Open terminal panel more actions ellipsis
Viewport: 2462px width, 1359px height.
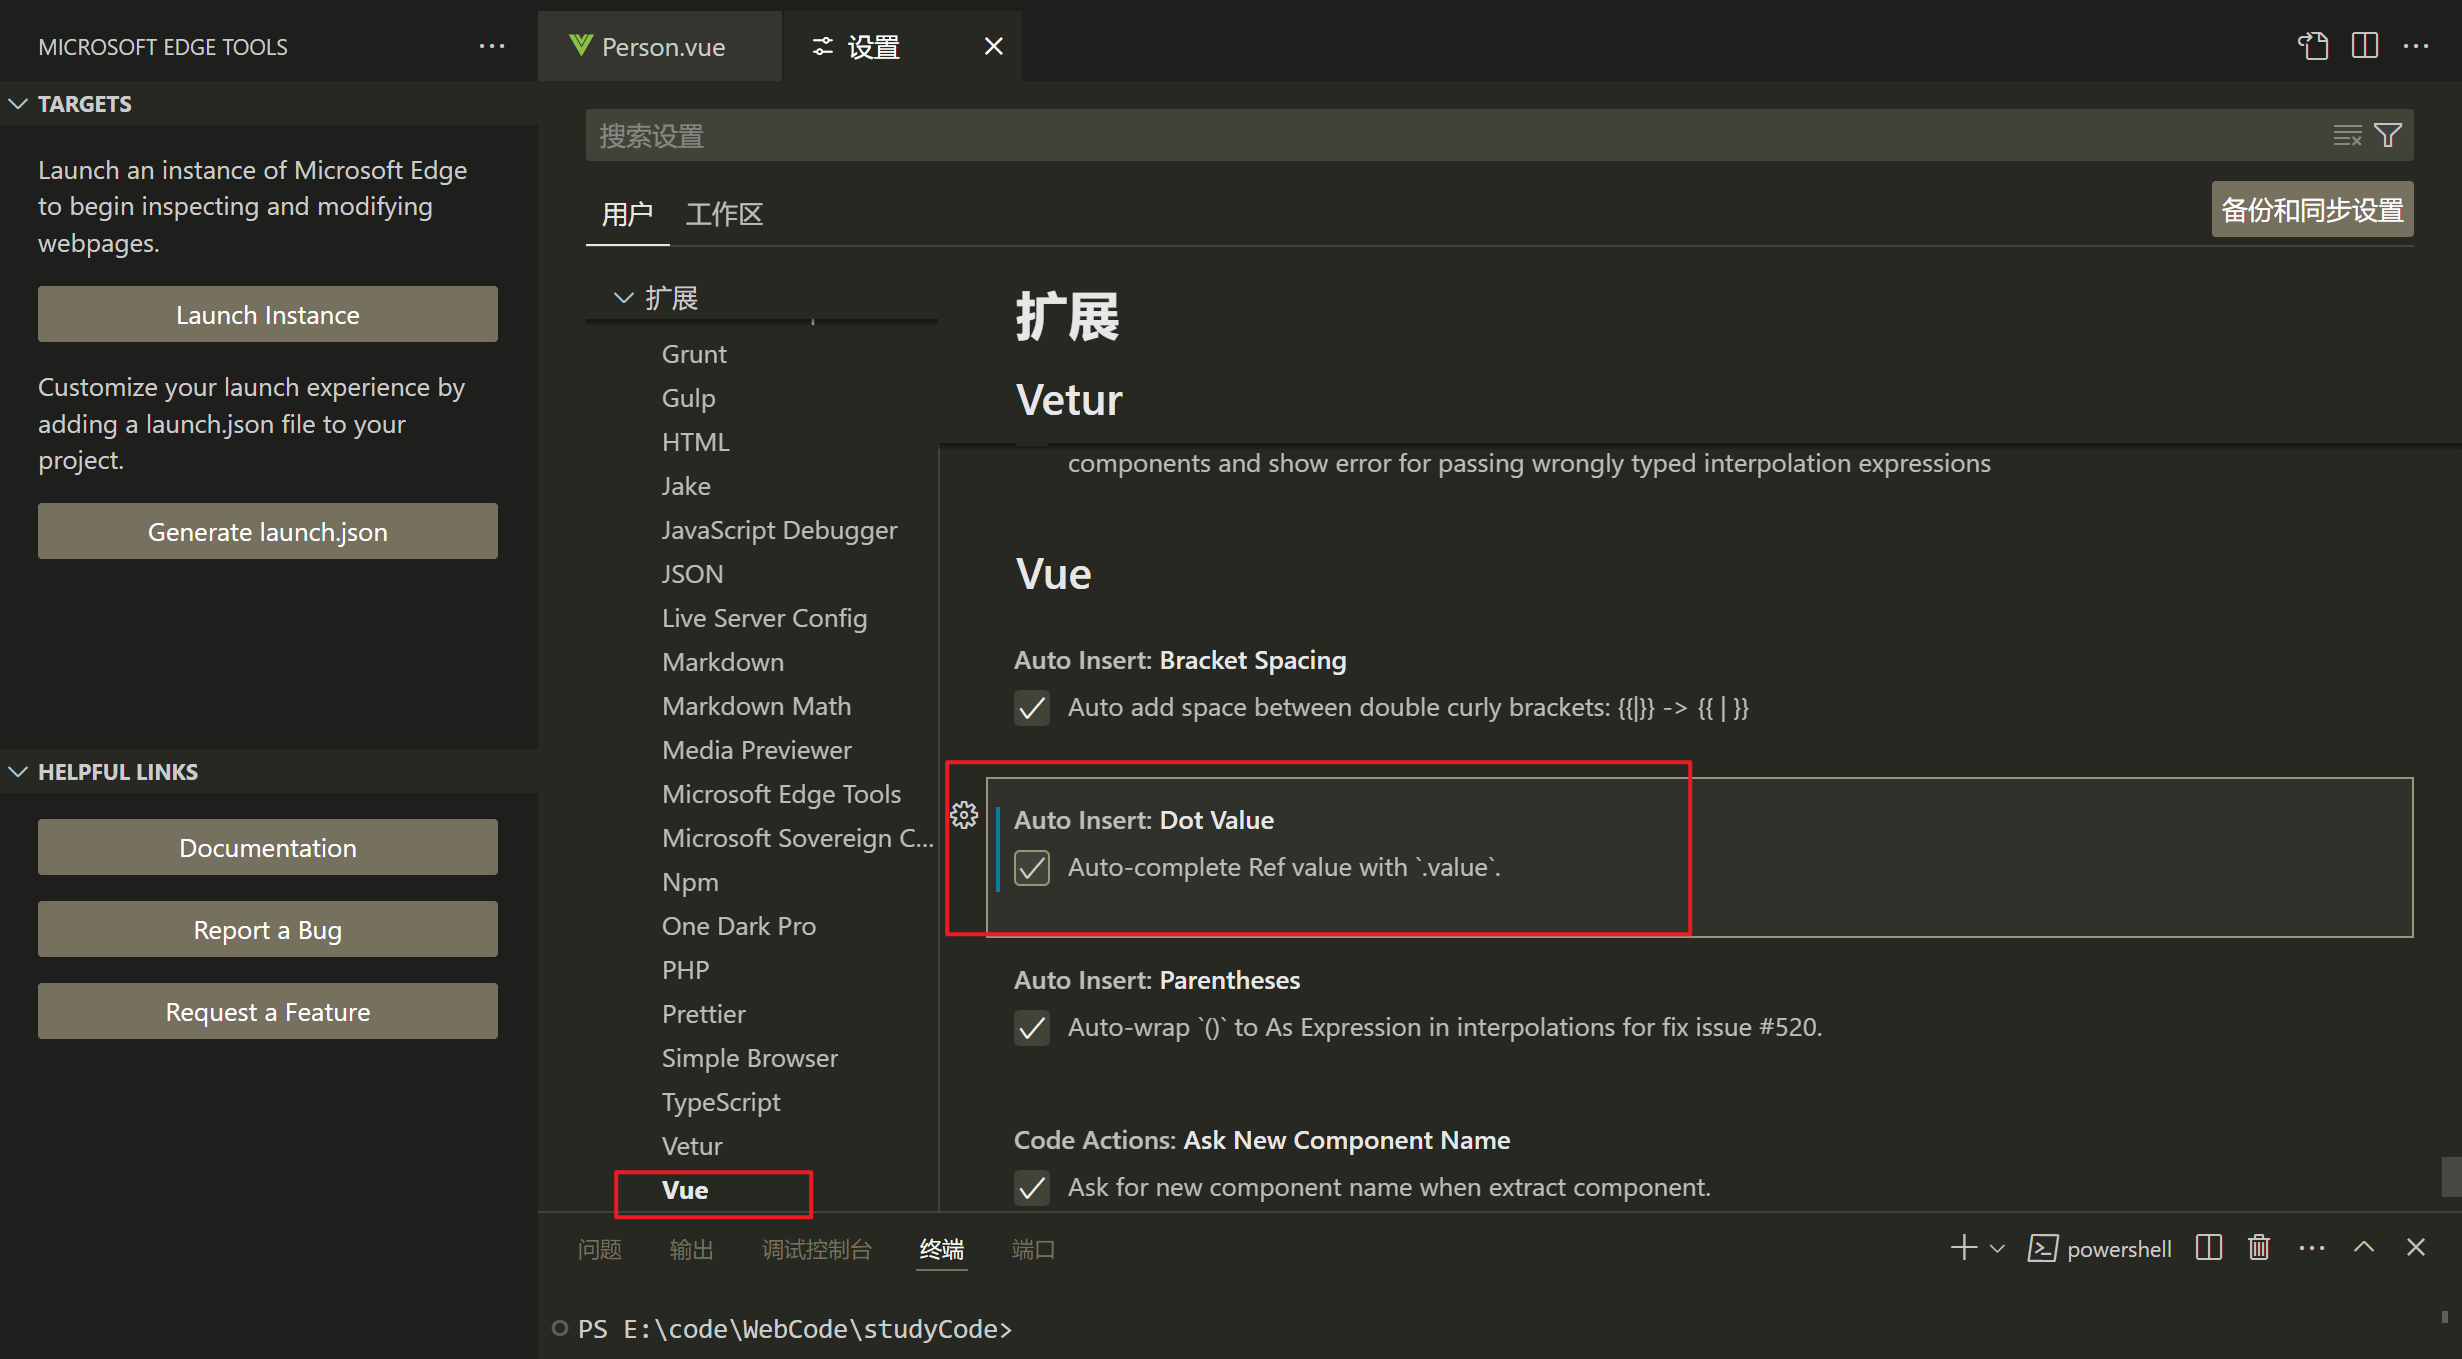(x=2312, y=1247)
